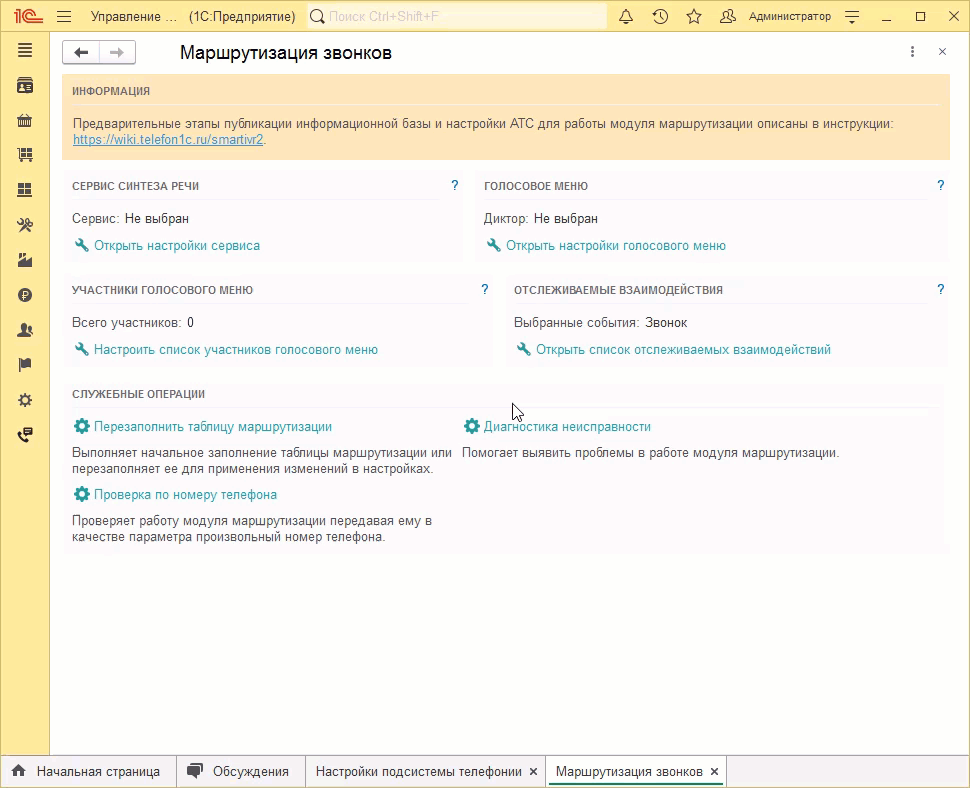This screenshot has width=970, height=788.
Task: Open notifications bell icon in title bar
Action: click(x=626, y=17)
